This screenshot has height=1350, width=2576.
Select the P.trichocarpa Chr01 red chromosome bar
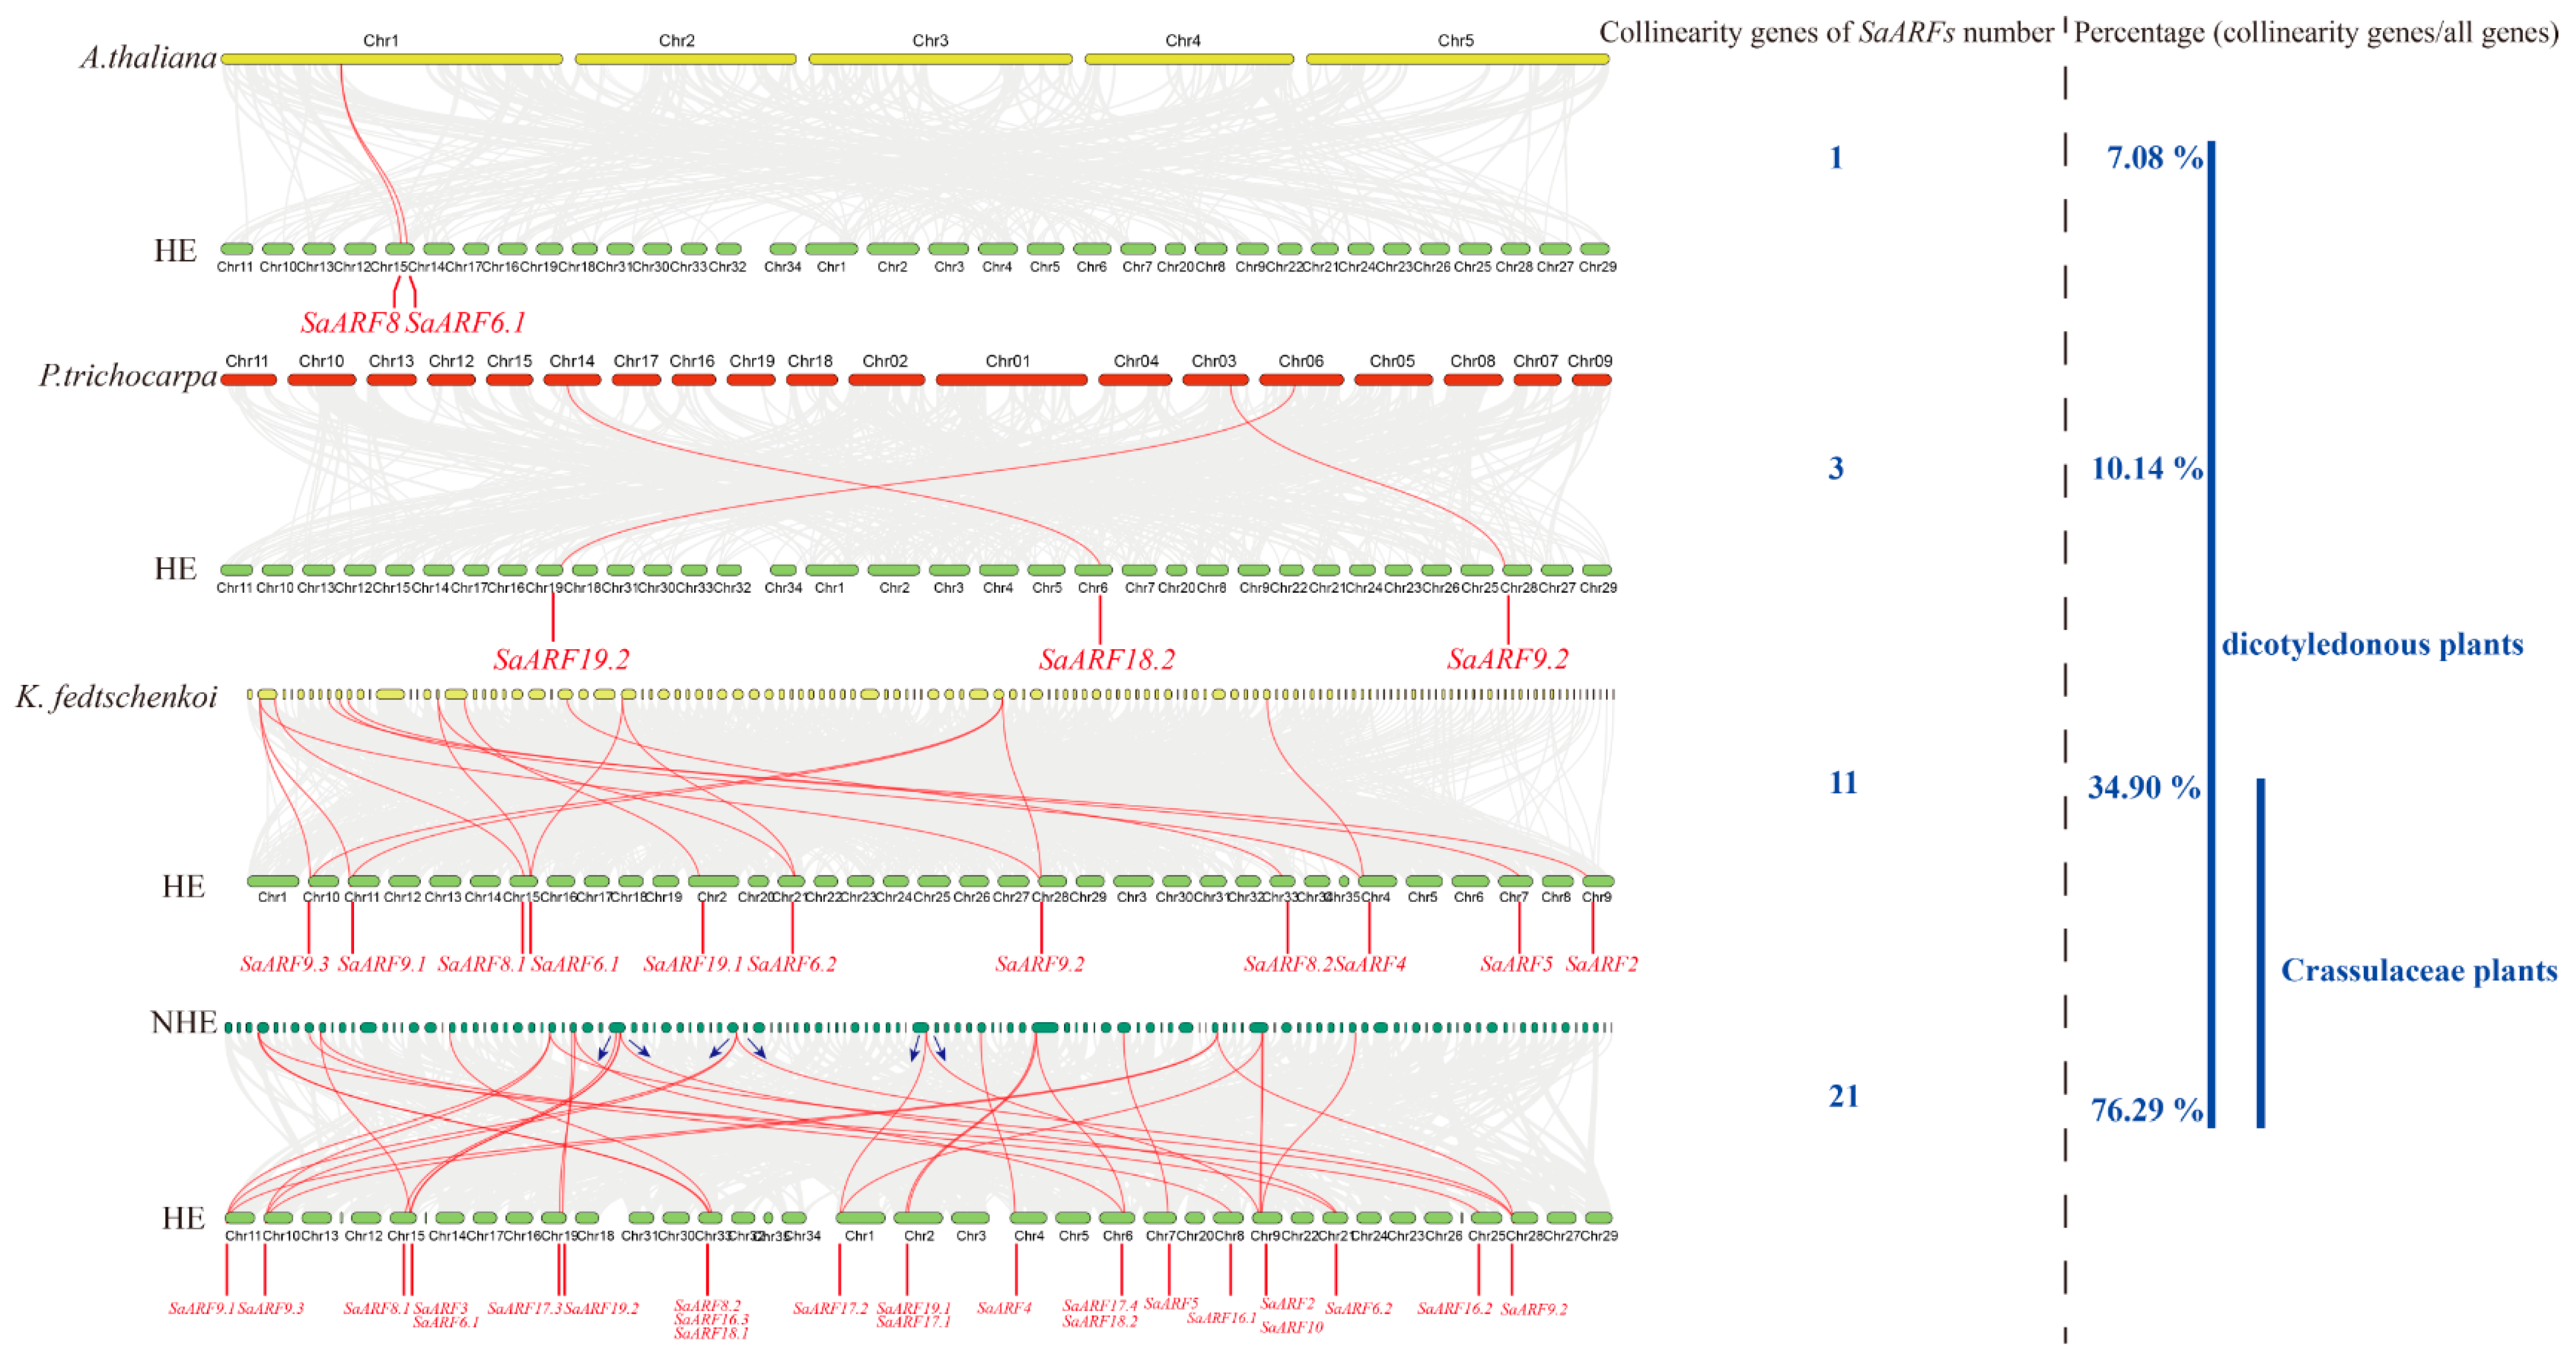point(1011,380)
